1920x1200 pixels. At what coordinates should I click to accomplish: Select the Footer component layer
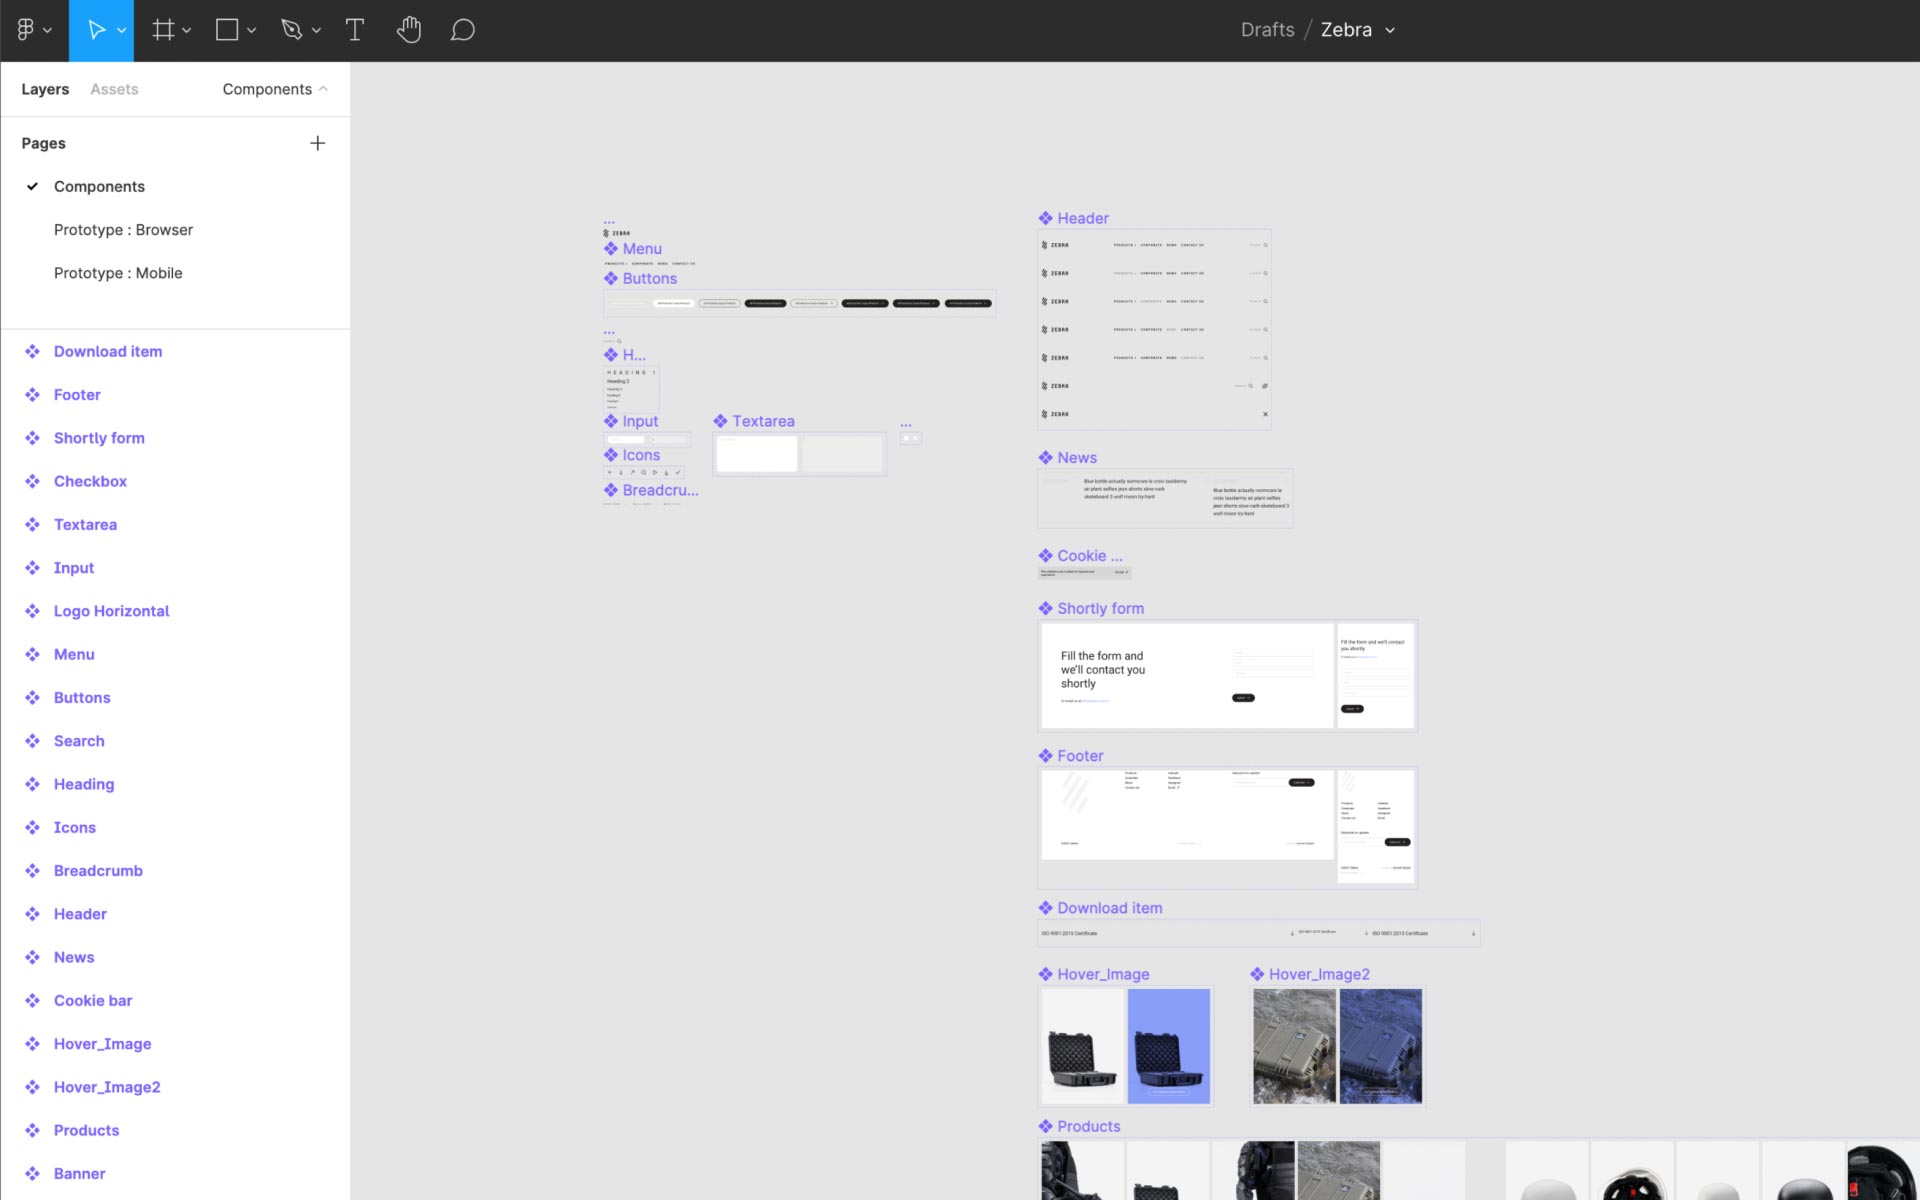coord(77,394)
